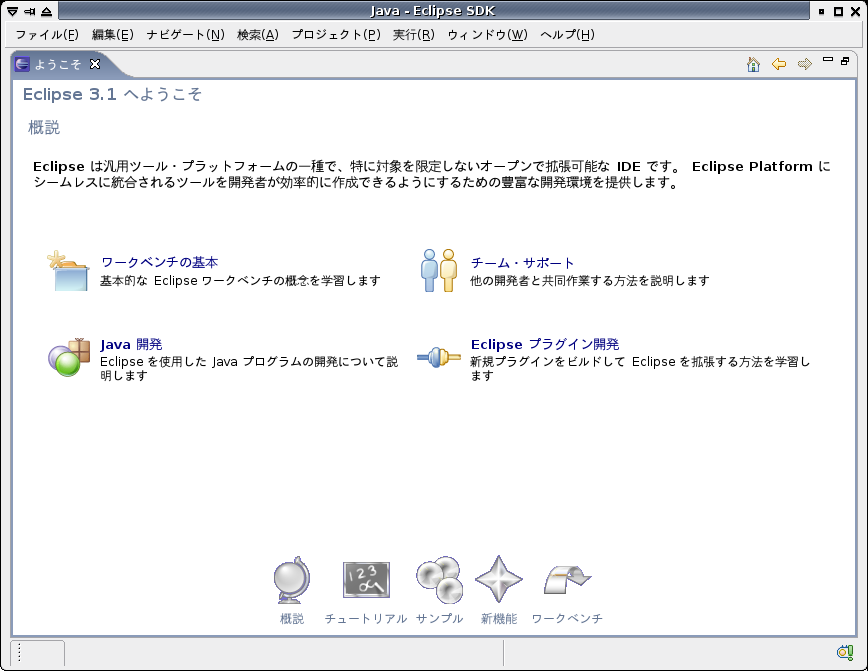Click the サンプル spheres icon
The height and width of the screenshot is (671, 868).
pyautogui.click(x=440, y=580)
